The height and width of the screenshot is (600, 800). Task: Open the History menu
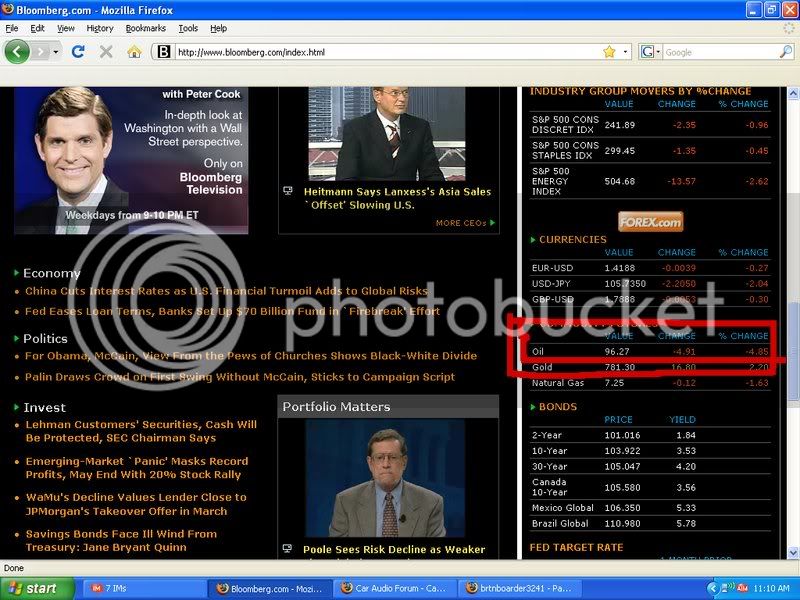click(x=100, y=29)
